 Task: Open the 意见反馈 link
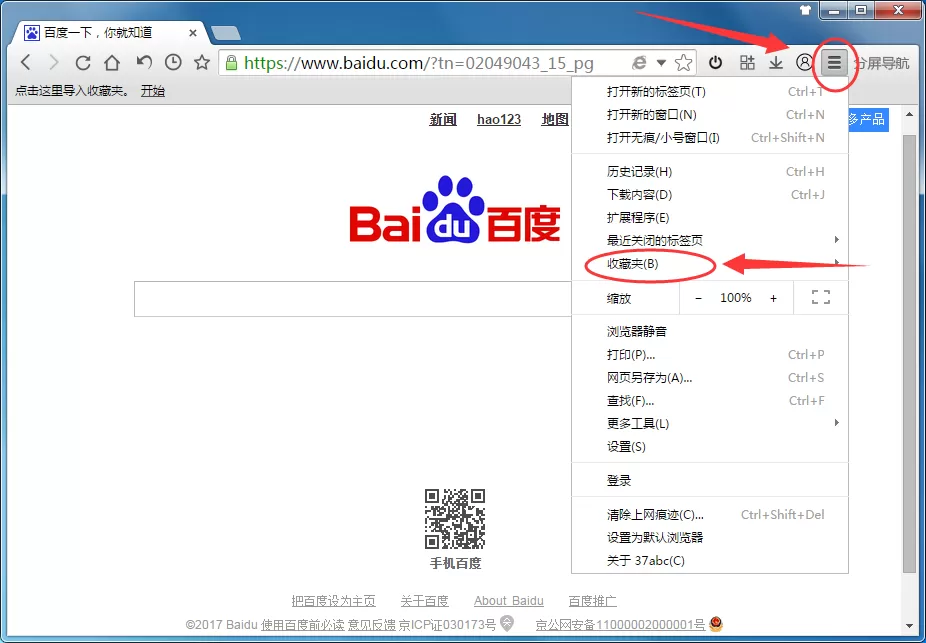click(x=372, y=625)
